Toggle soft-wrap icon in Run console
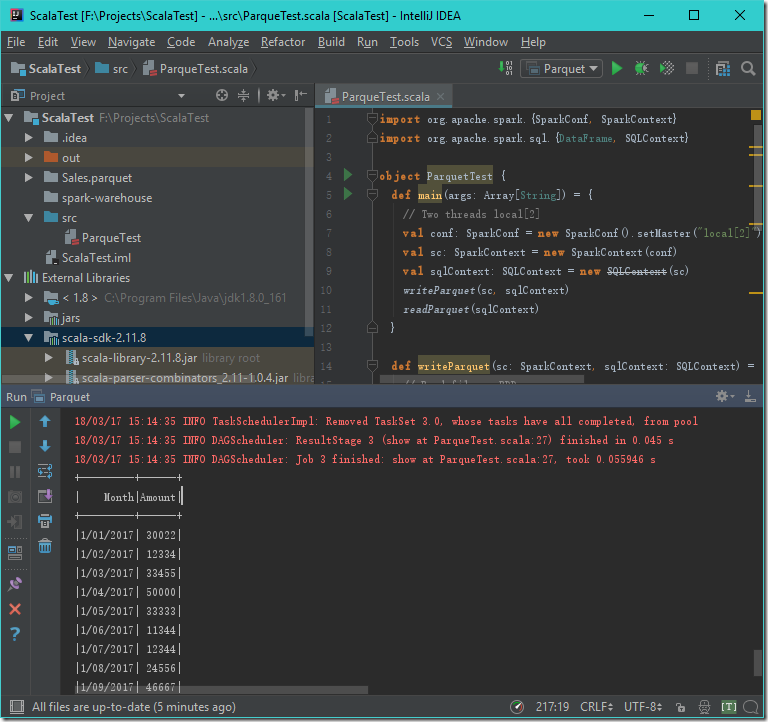The image size is (768, 722). [x=45, y=471]
